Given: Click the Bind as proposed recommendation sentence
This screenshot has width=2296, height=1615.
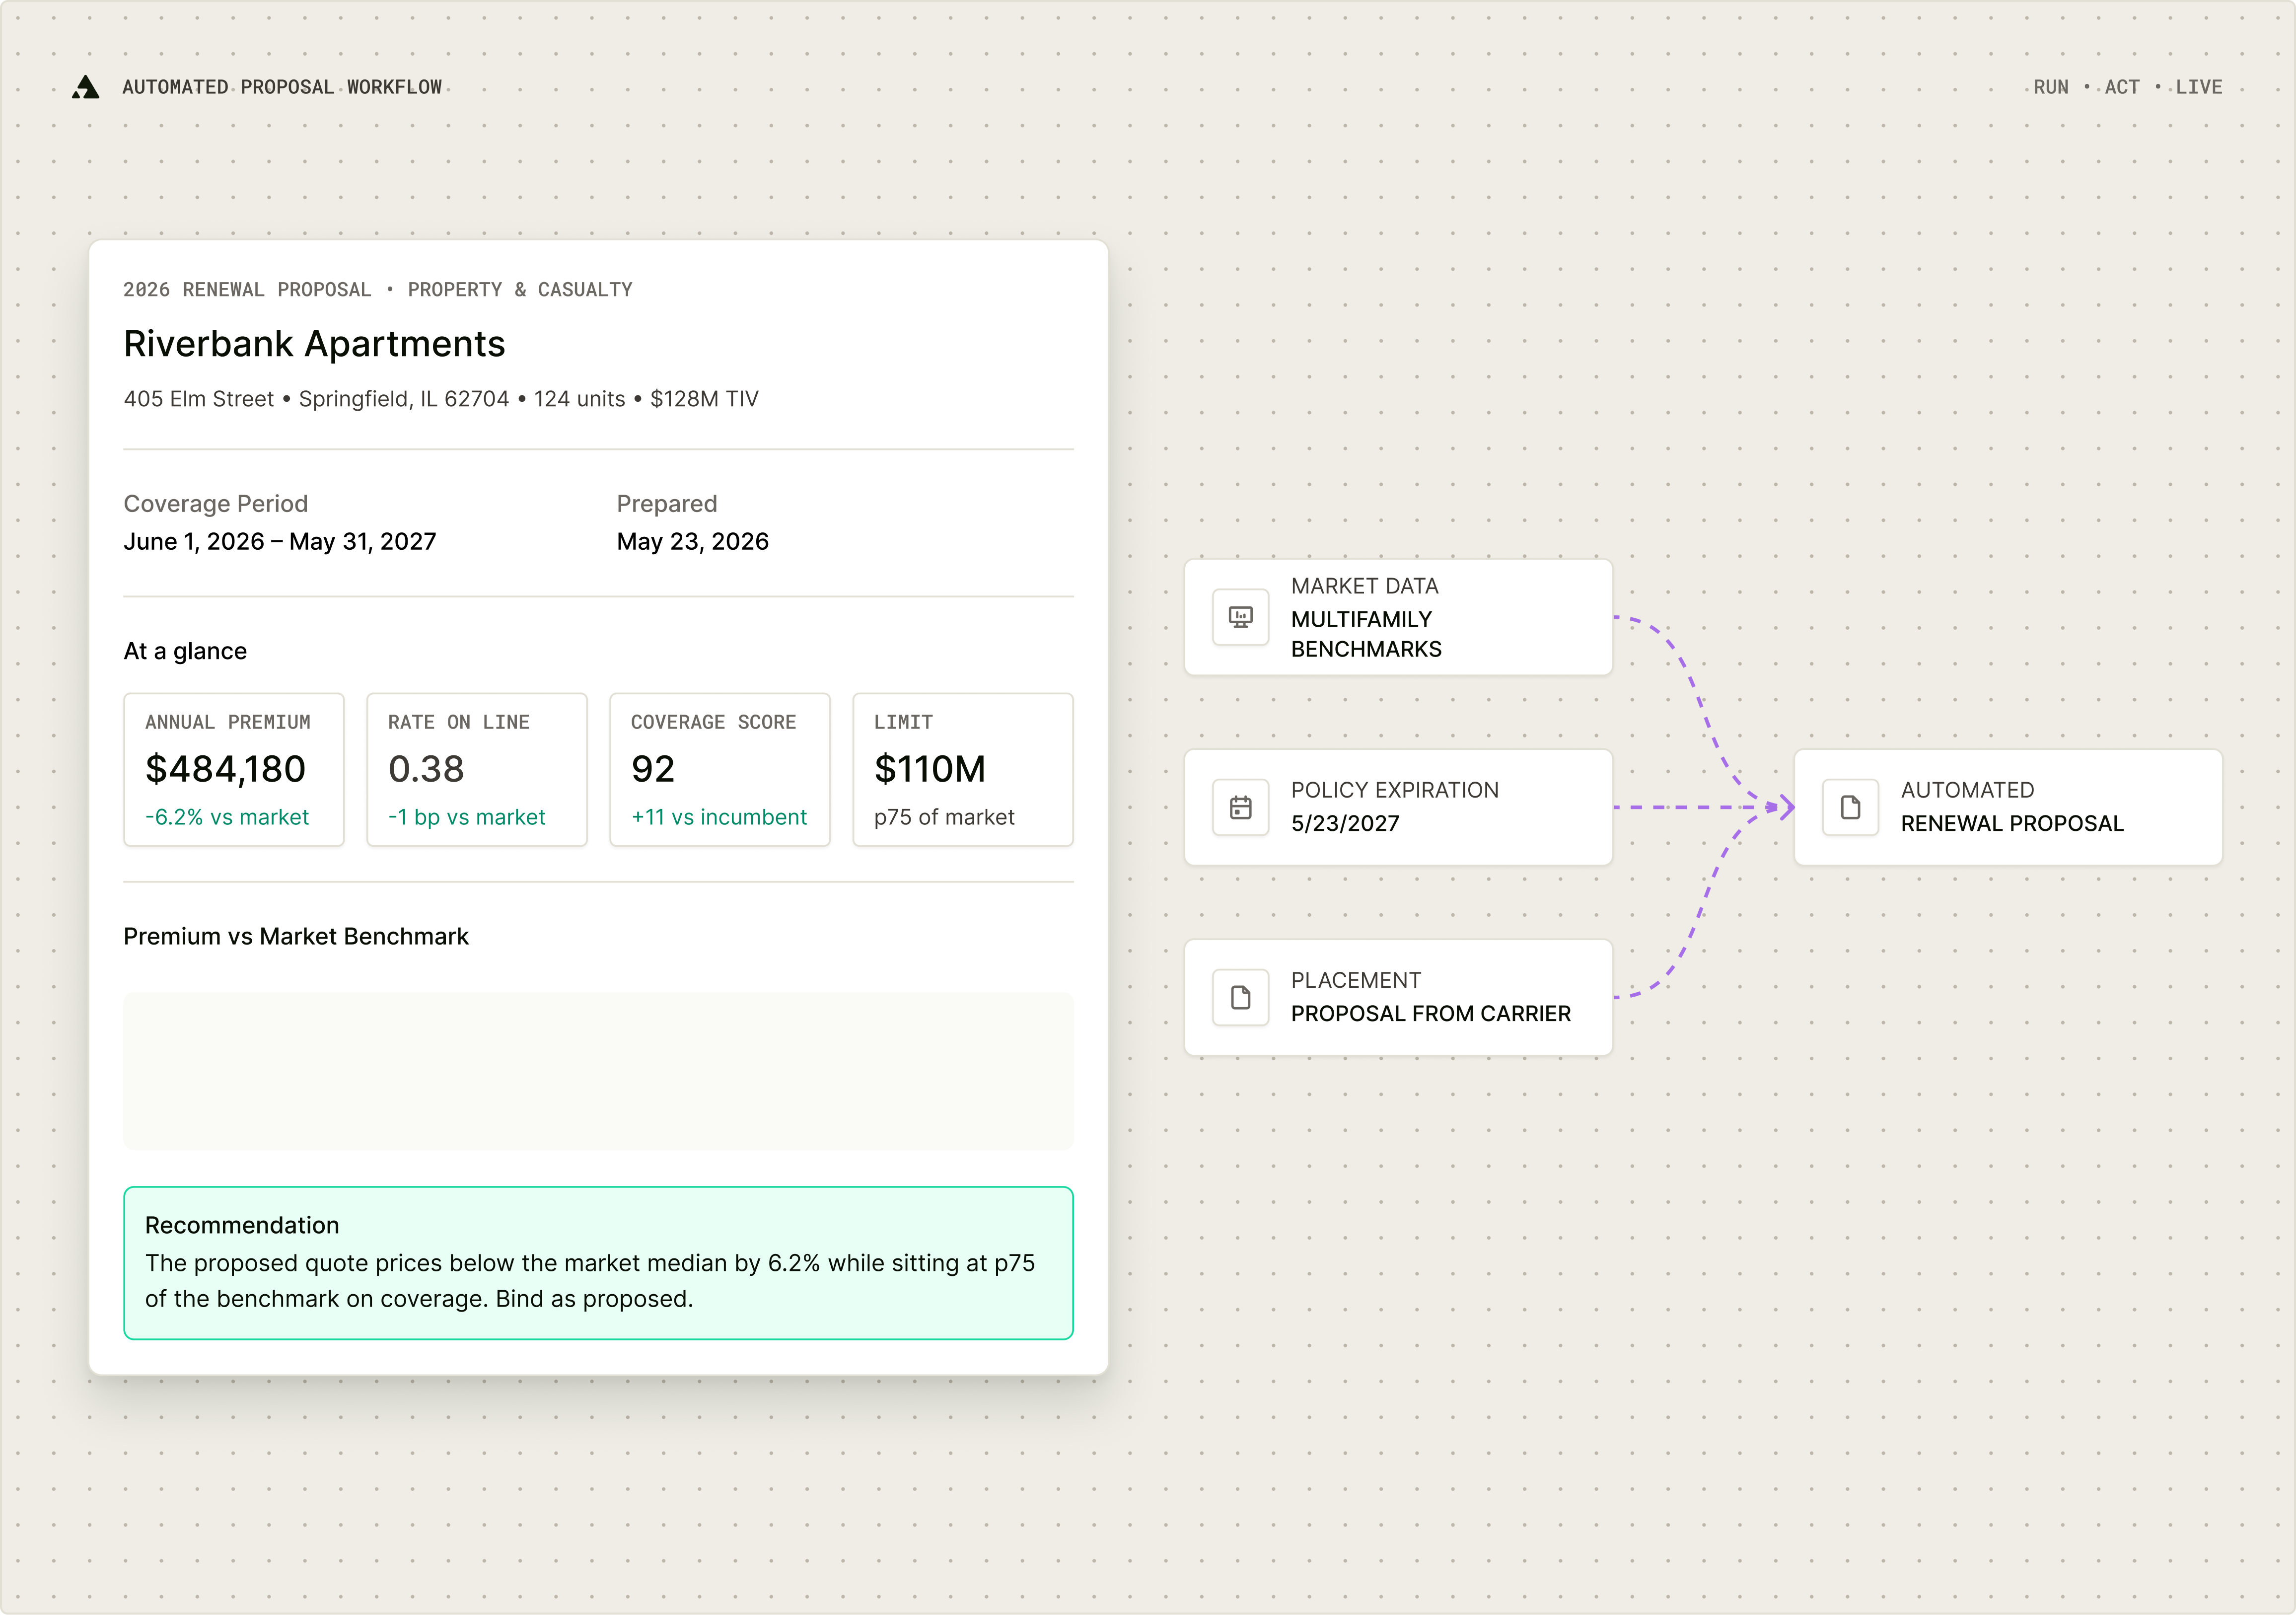Looking at the screenshot, I should tap(594, 1298).
